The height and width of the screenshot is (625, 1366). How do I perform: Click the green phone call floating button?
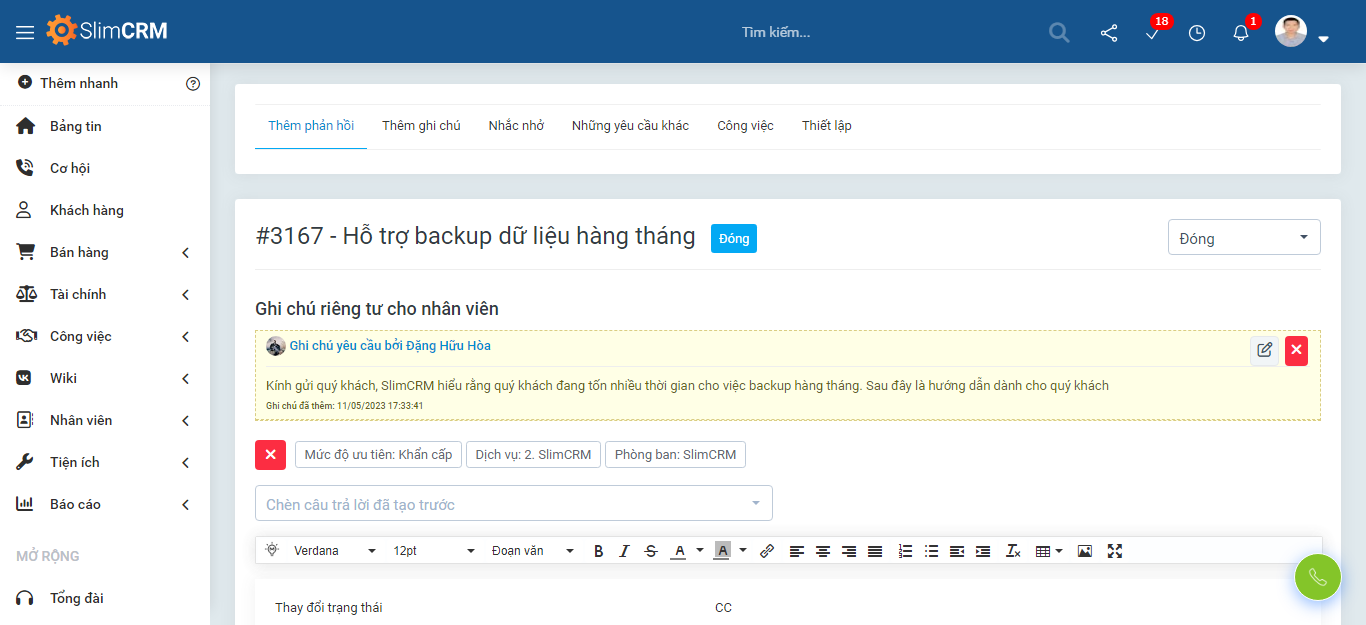pos(1317,577)
